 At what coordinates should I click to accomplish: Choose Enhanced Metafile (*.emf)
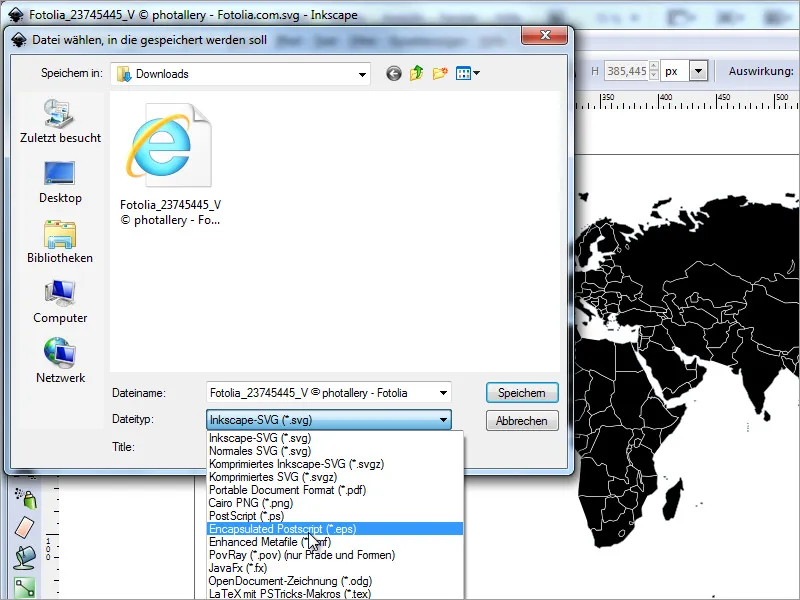point(335,542)
